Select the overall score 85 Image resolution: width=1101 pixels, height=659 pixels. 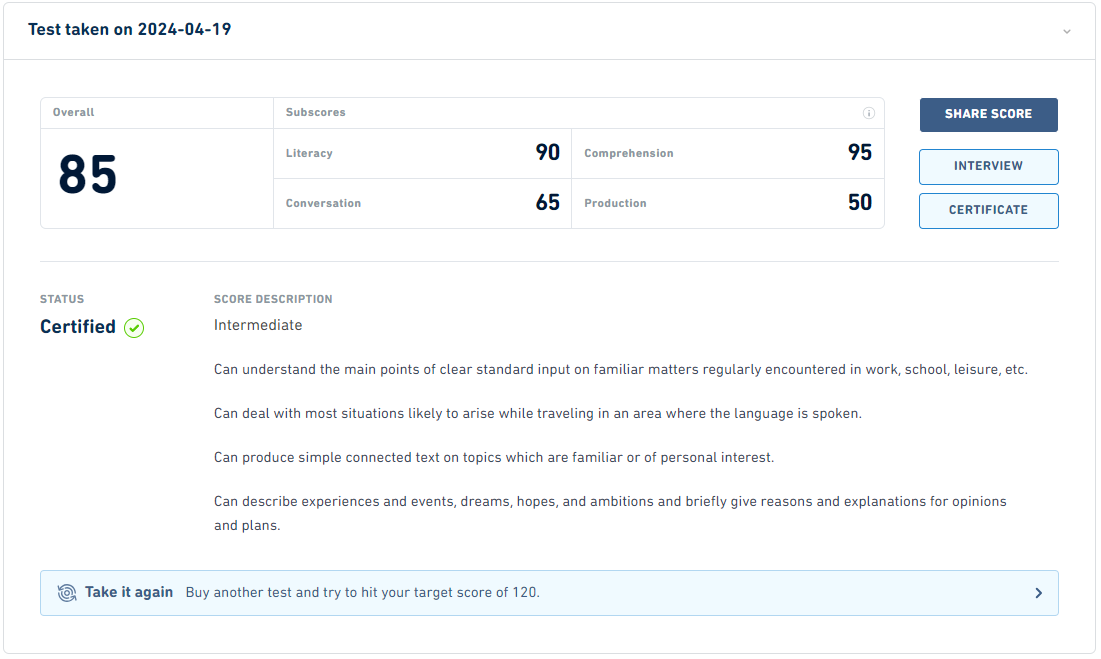pos(88,175)
